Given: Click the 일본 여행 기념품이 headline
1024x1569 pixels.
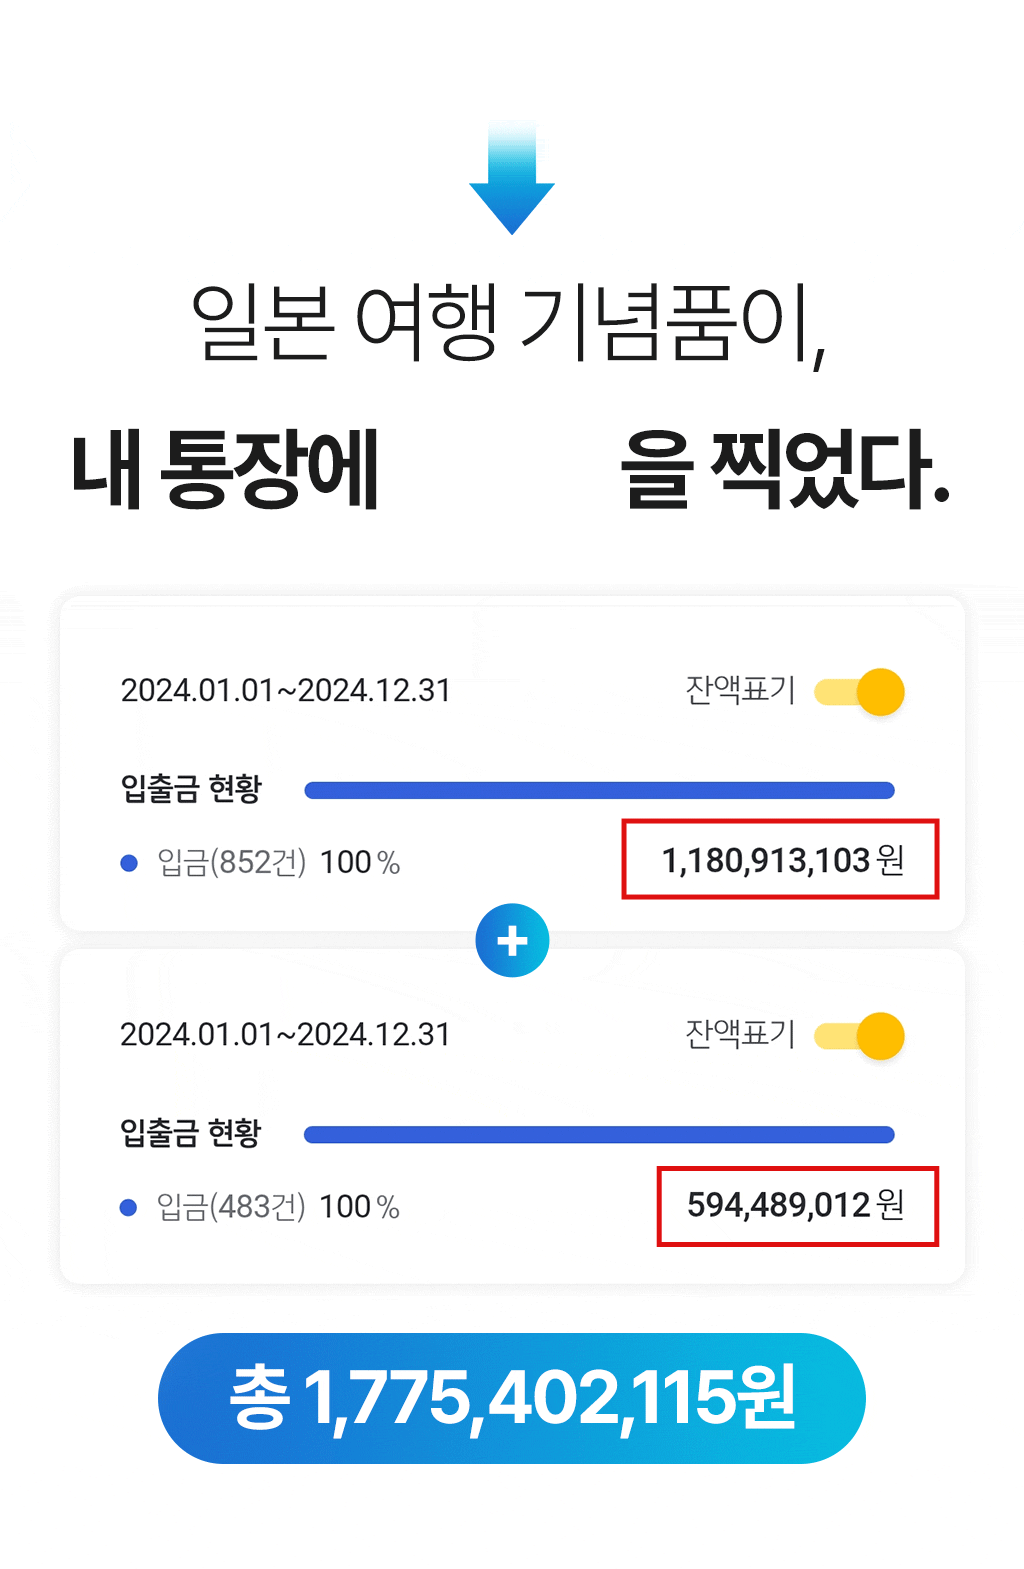Looking at the screenshot, I should [508, 323].
